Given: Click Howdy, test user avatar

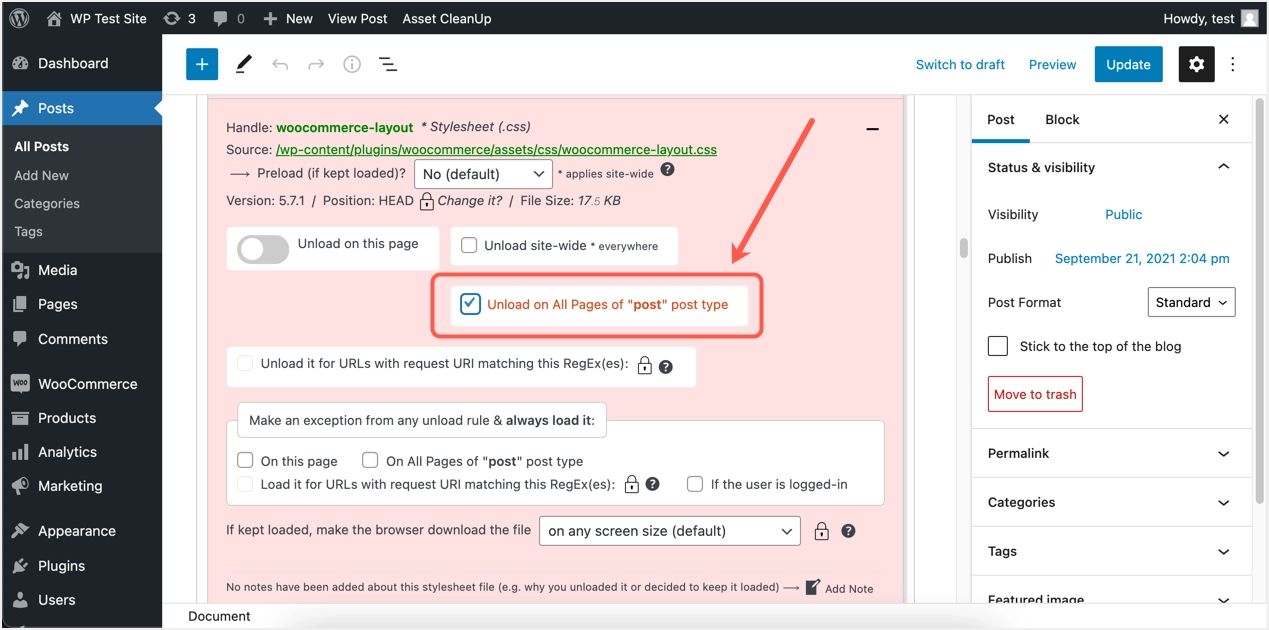Looking at the screenshot, I should tap(1250, 18).
